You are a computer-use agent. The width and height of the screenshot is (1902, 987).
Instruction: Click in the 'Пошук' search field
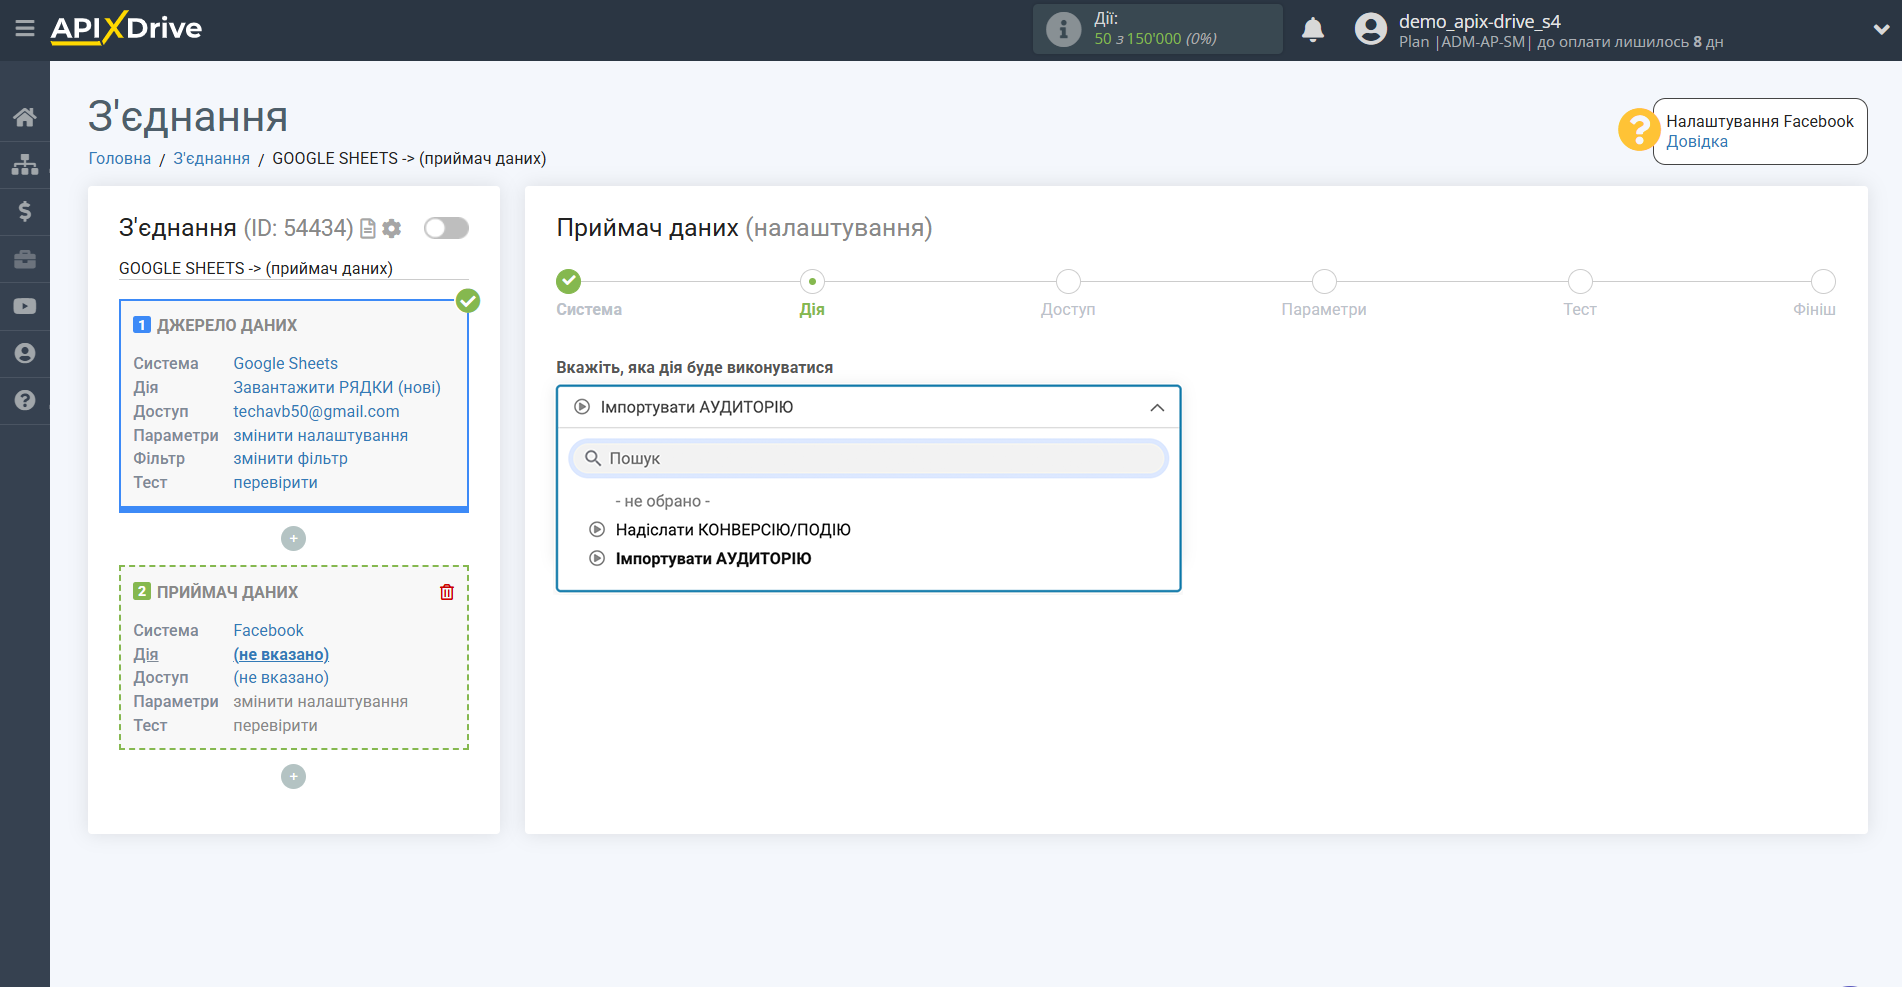pyautogui.click(x=868, y=458)
